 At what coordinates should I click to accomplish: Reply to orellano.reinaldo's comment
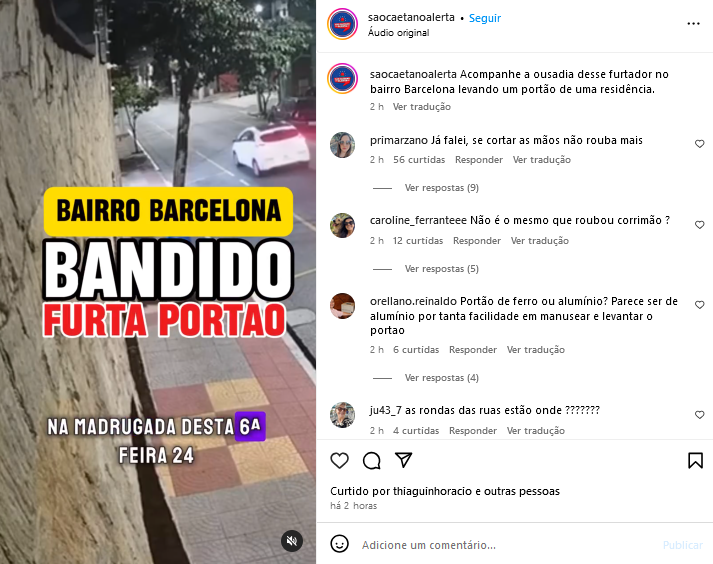473,350
